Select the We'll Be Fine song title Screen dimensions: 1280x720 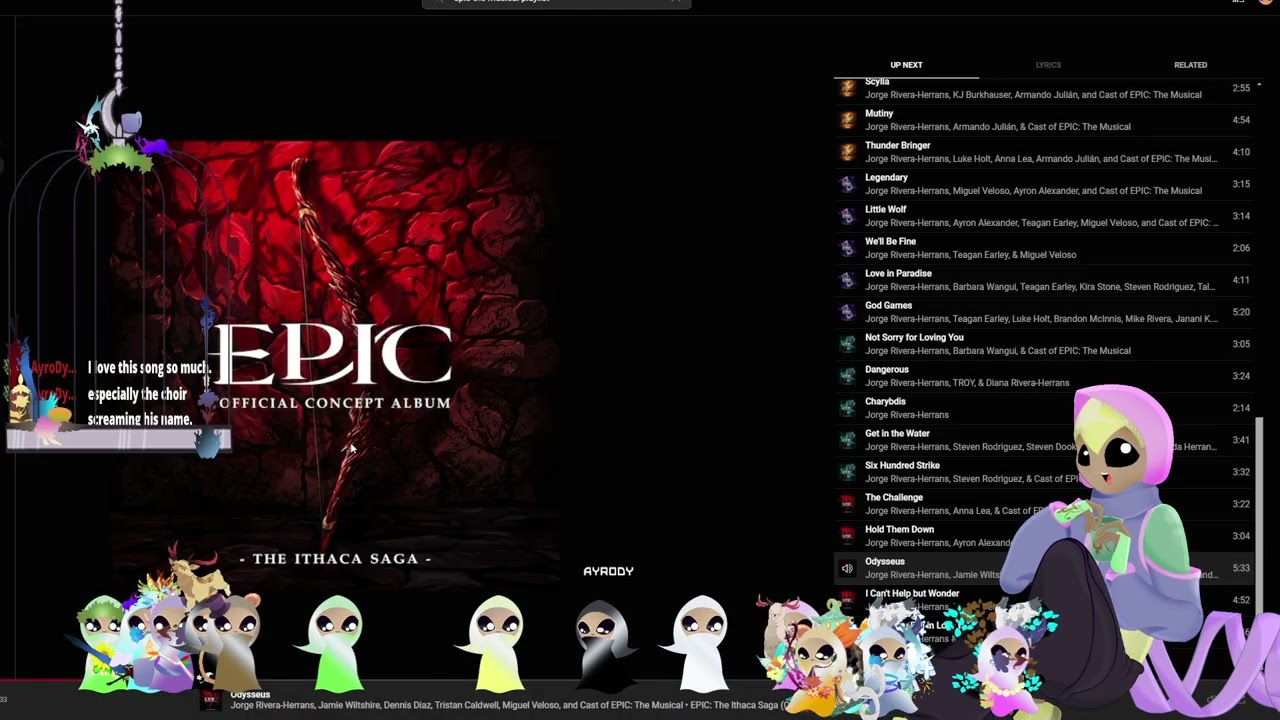click(x=890, y=242)
